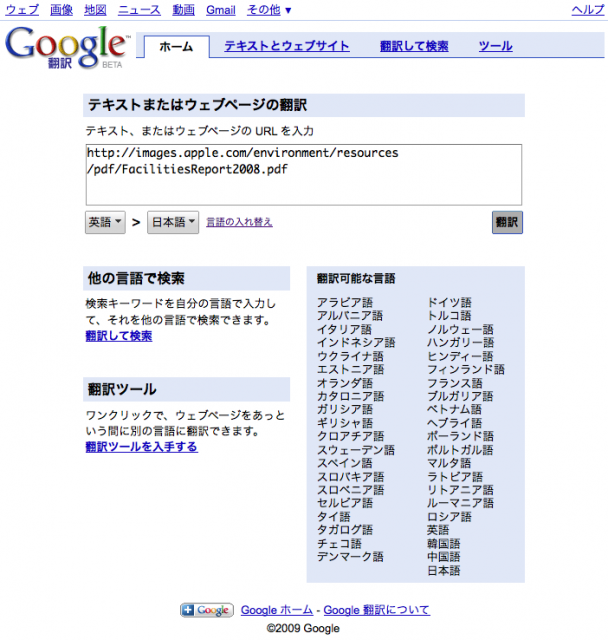608x640 pixels.
Task: Click ポルトガル語 in the language list
Action: click(460, 450)
